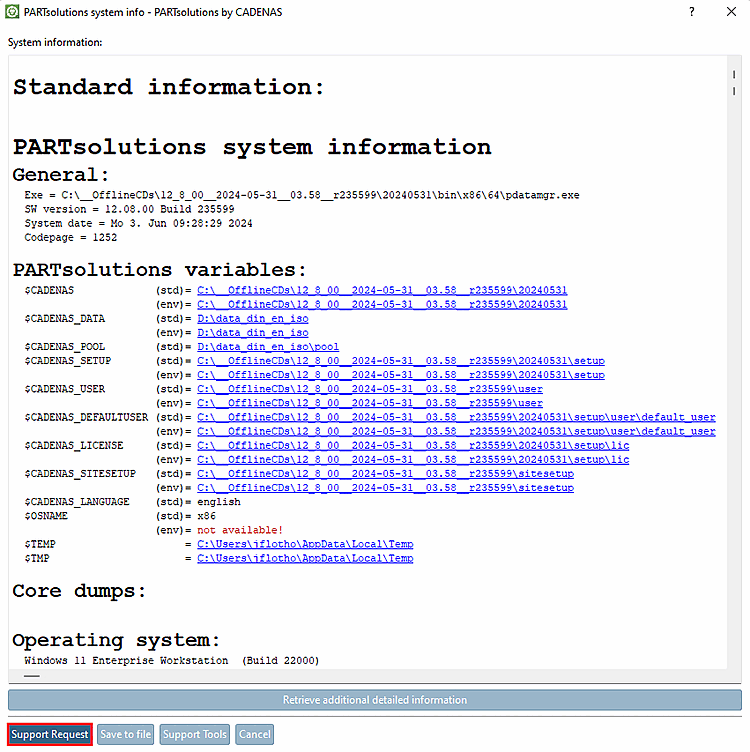750x752 pixels.
Task: Click the PARTsolutions app icon in title bar
Action: click(x=12, y=12)
